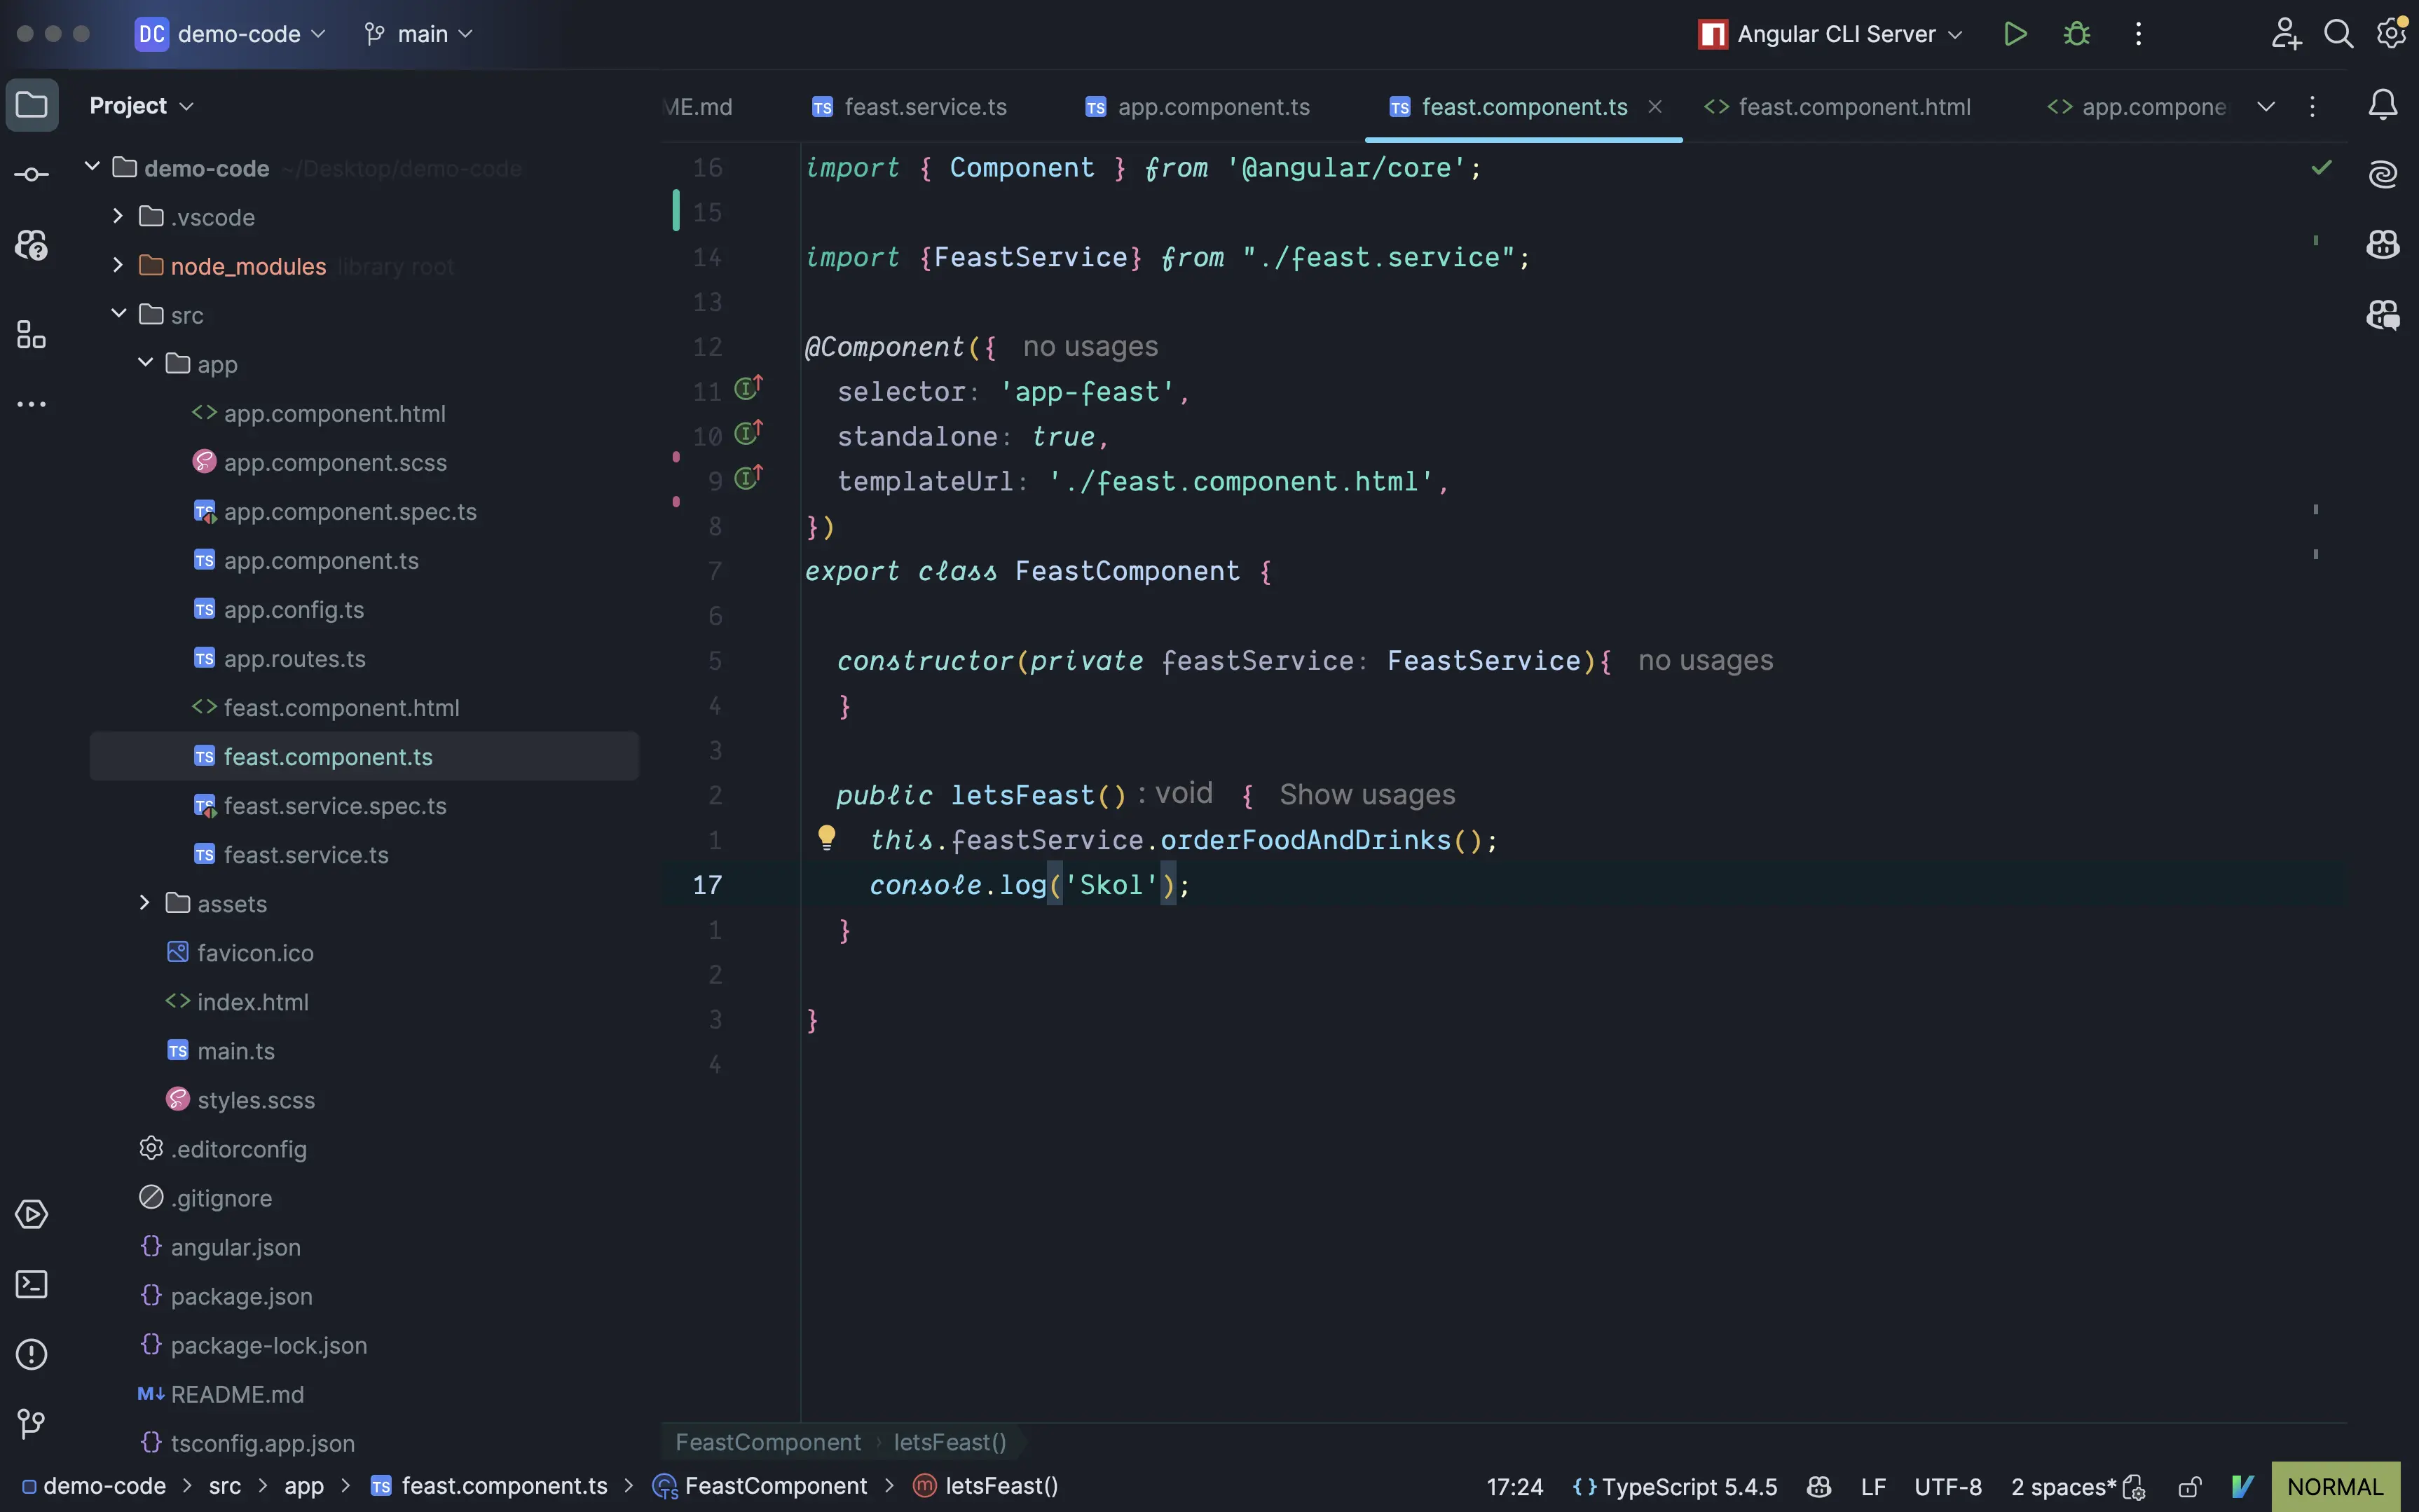Open the toolbar more actions kebab menu
2419x1512 pixels.
tap(2138, 34)
